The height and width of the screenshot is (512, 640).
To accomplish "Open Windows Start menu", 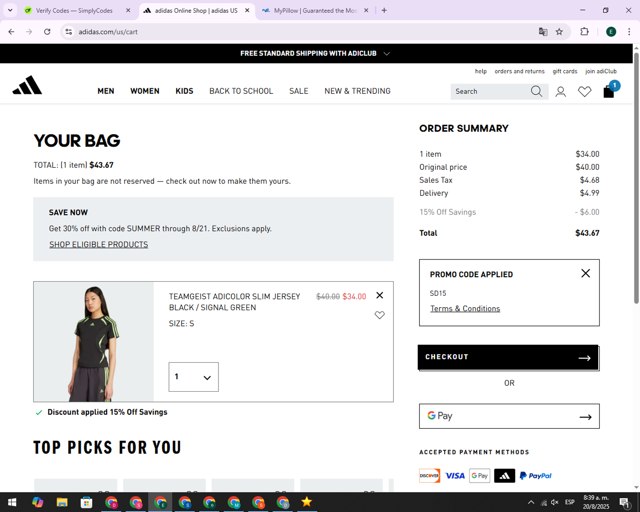I will click(12, 502).
